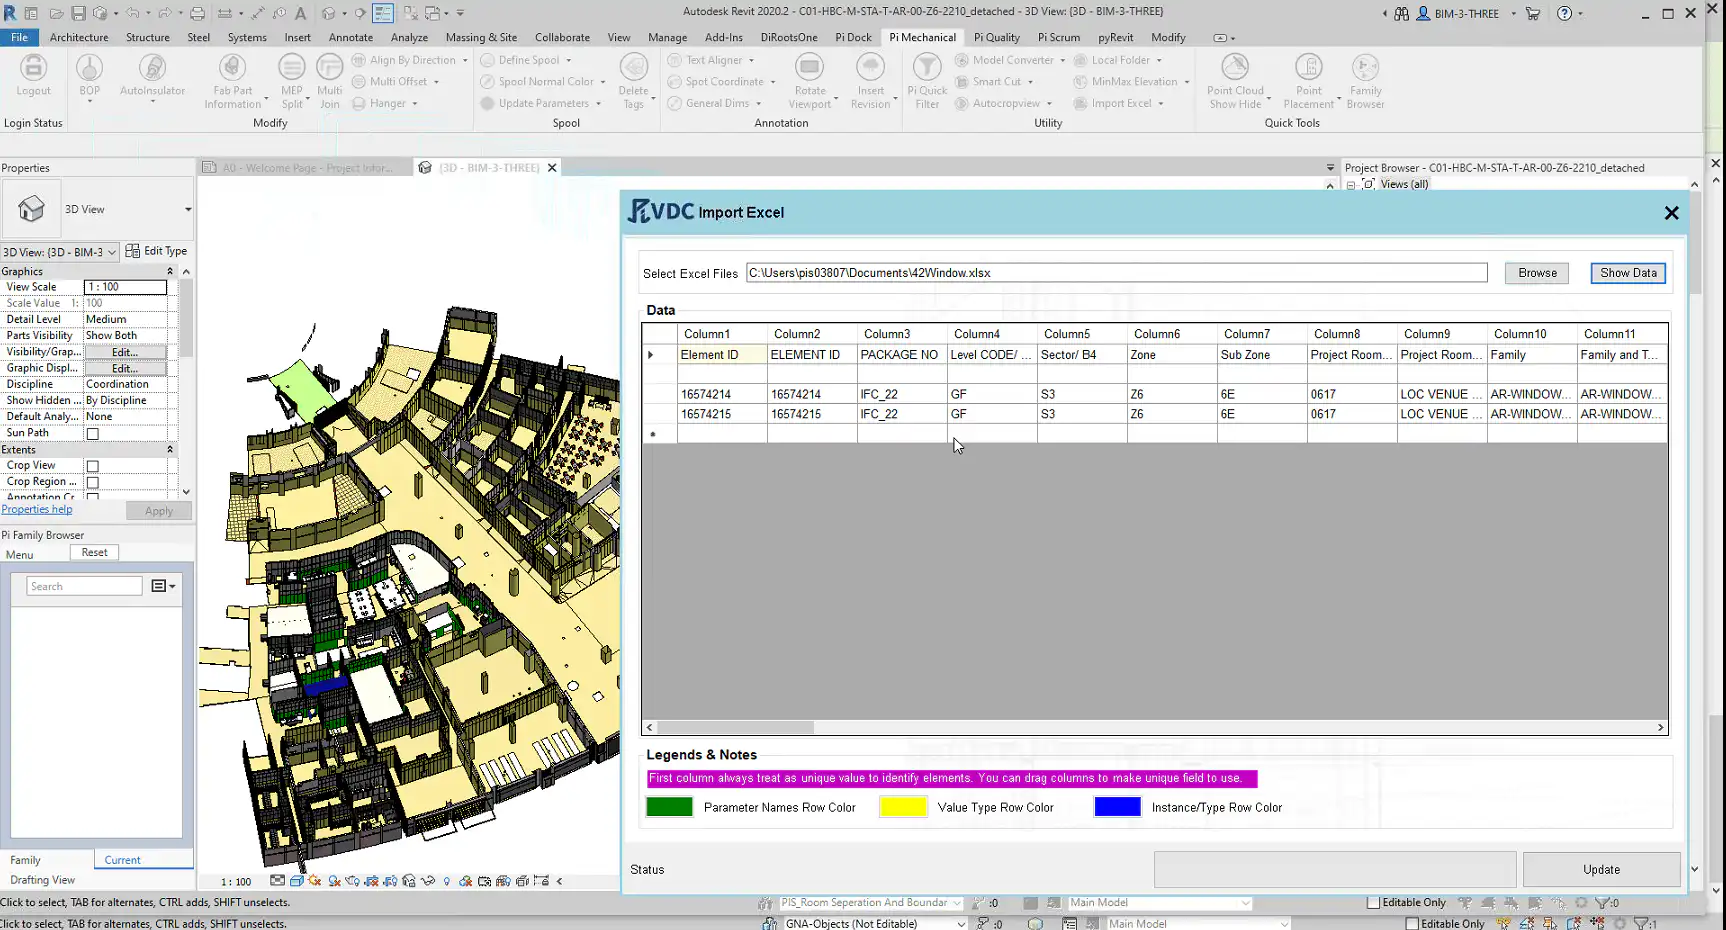Screen dimensions: 1726x930
Task: Switch to the Current tab in Family Browser
Action: [123, 860]
